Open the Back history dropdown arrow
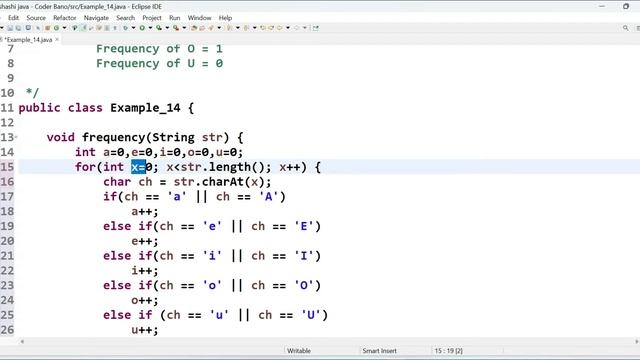This screenshot has width=640, height=360. point(288,28)
